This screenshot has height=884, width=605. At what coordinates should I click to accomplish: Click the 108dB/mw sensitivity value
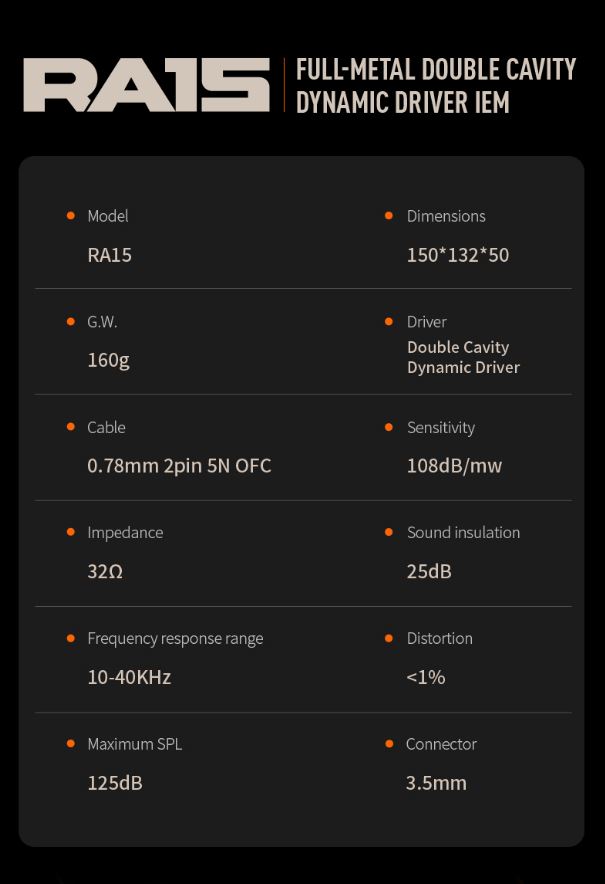[454, 466]
